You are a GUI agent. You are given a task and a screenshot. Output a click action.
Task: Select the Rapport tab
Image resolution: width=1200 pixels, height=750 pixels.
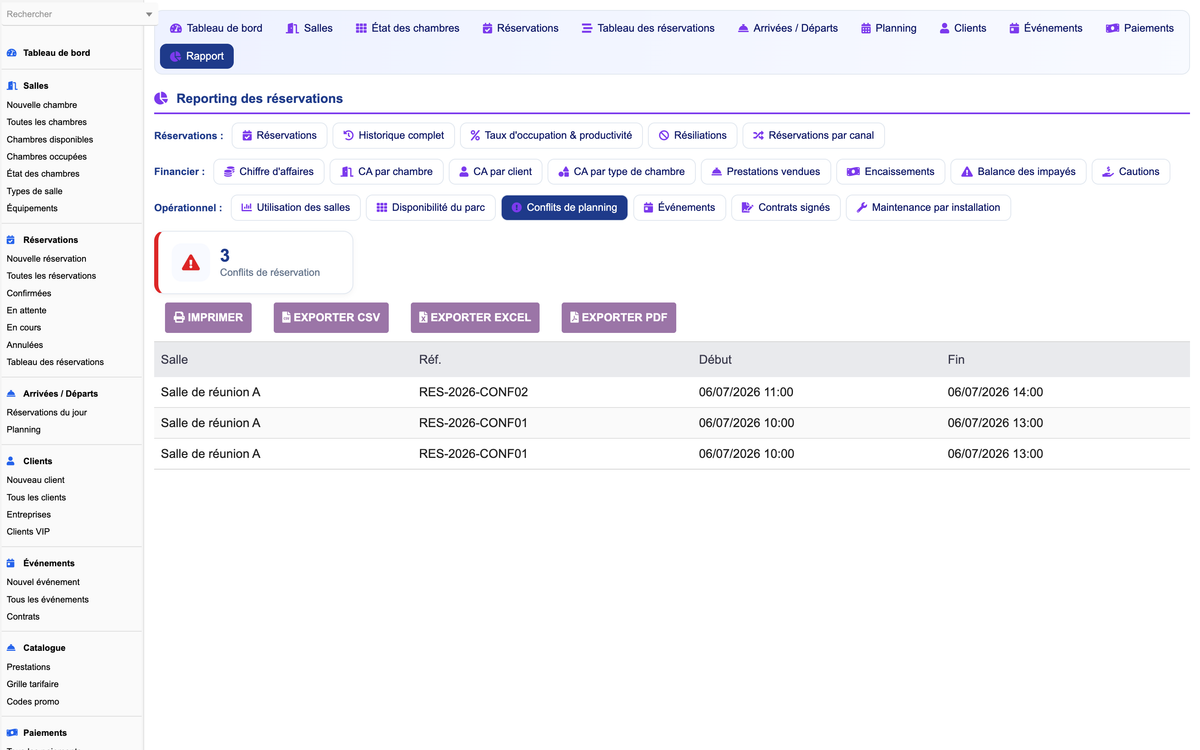pos(197,56)
